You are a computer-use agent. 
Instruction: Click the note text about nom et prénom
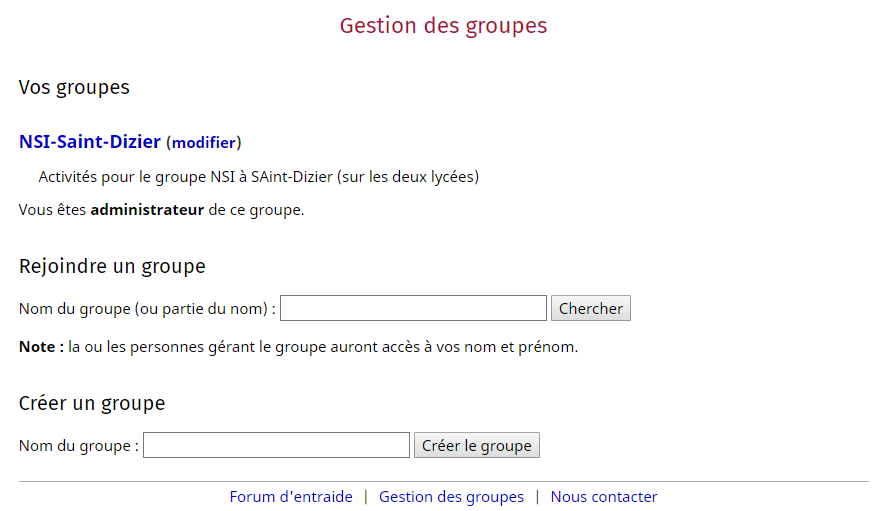(x=323, y=347)
